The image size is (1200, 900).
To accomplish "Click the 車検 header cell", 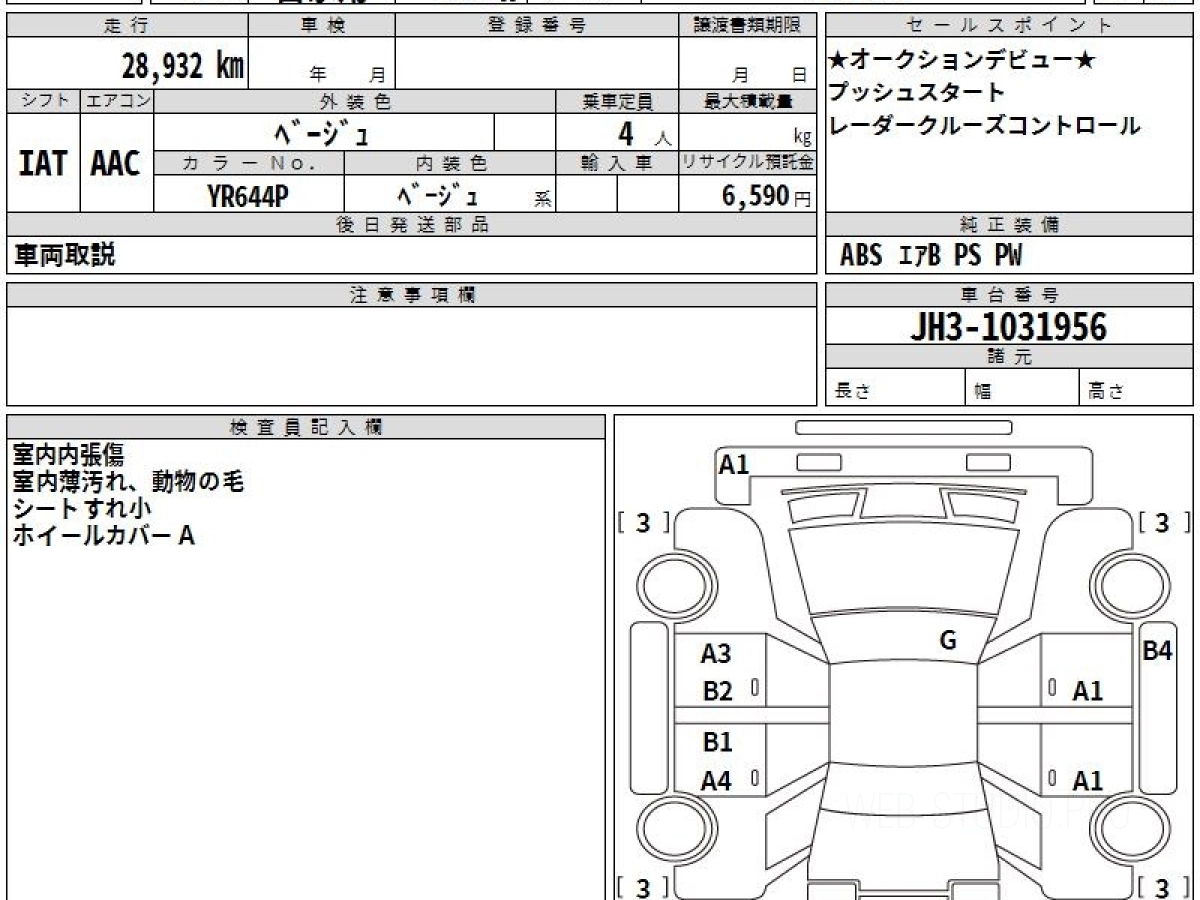I will (x=322, y=26).
